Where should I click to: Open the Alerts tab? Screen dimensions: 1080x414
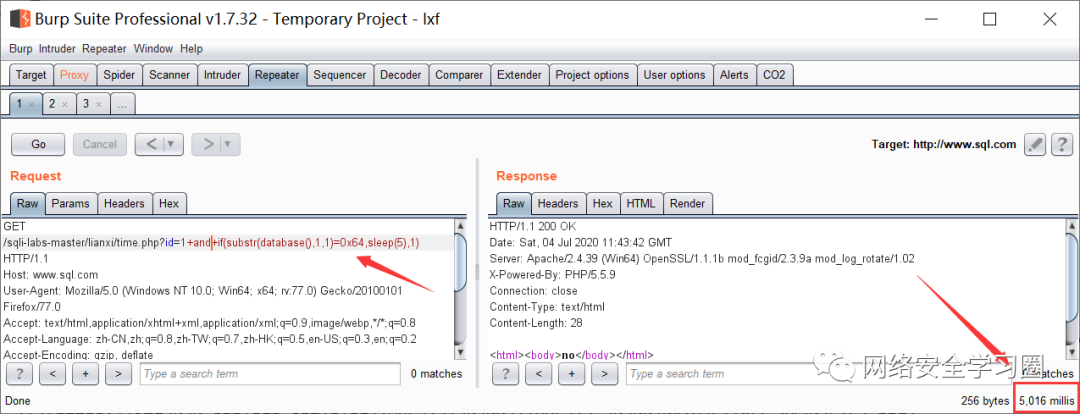coord(734,75)
